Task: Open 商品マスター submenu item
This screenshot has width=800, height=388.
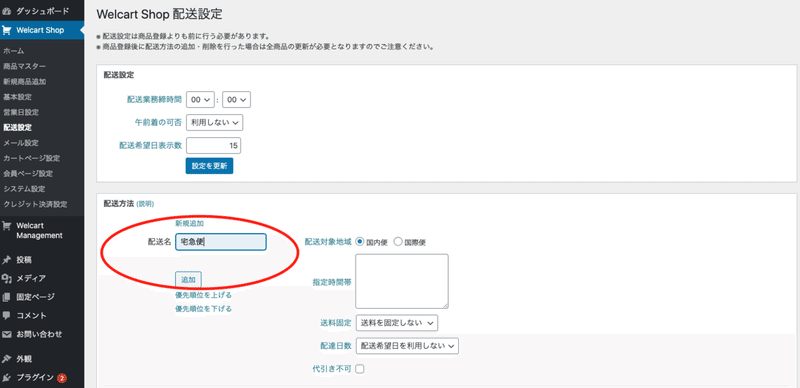Action: click(x=24, y=66)
